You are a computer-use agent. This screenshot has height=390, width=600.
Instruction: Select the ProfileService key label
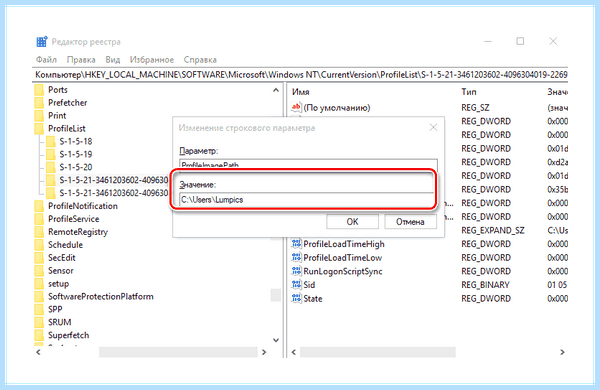[73, 219]
